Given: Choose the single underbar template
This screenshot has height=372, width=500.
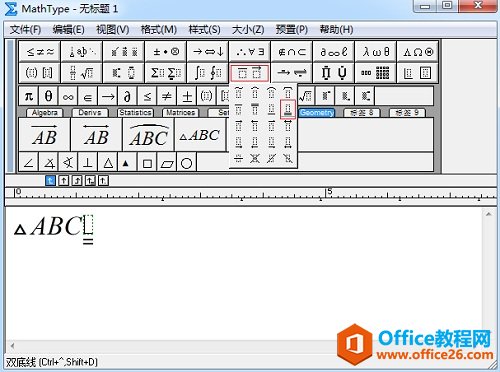Looking at the screenshot, I should 271,109.
